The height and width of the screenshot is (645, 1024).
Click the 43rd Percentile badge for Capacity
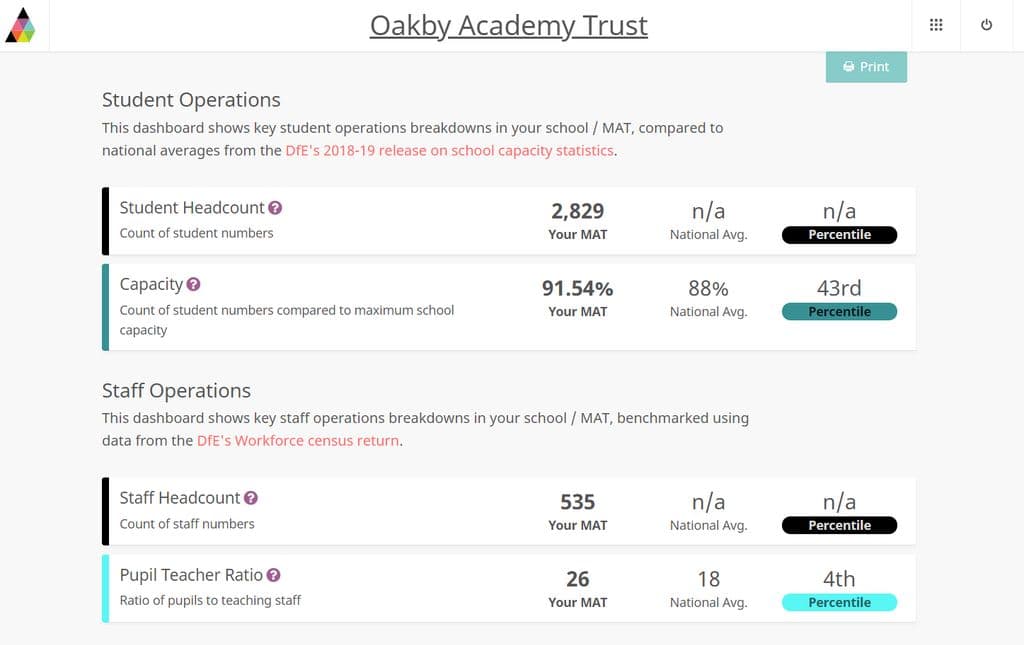[x=839, y=311]
